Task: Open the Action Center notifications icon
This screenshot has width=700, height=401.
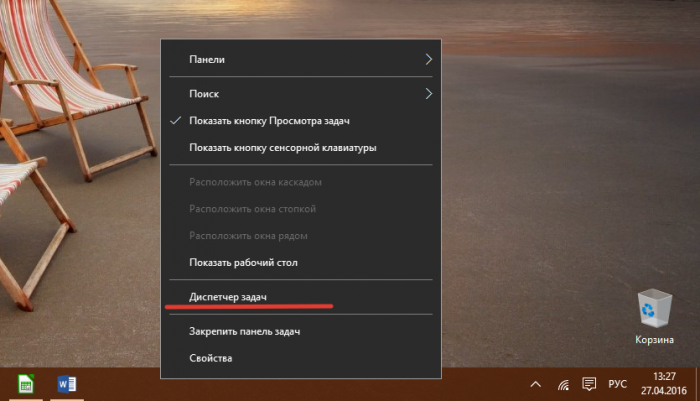Action: click(x=589, y=384)
